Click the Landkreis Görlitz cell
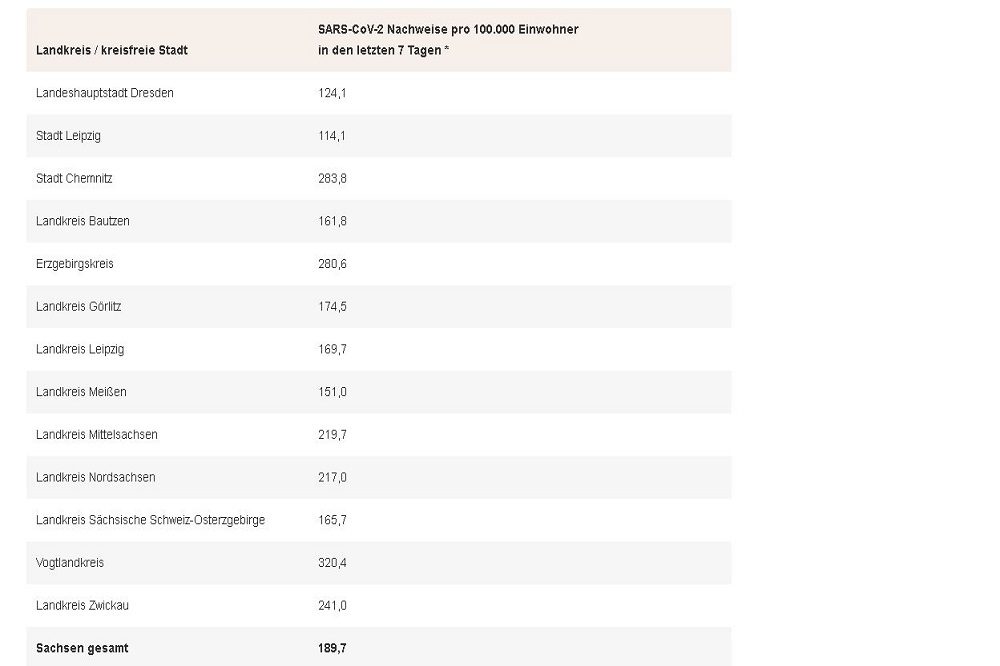Image resolution: width=1000 pixels, height=666 pixels. [79, 306]
